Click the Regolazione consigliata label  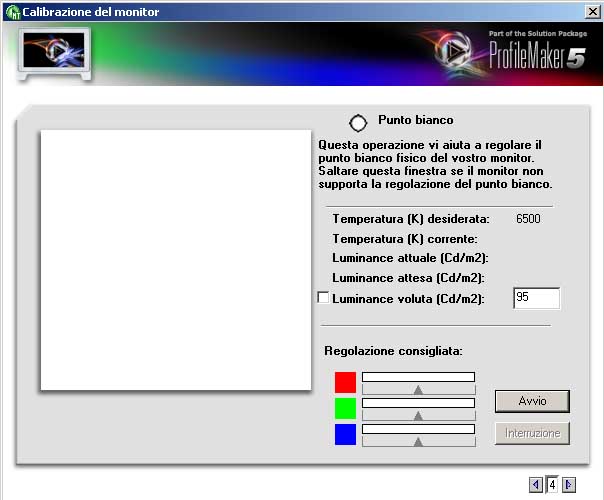[x=393, y=351]
